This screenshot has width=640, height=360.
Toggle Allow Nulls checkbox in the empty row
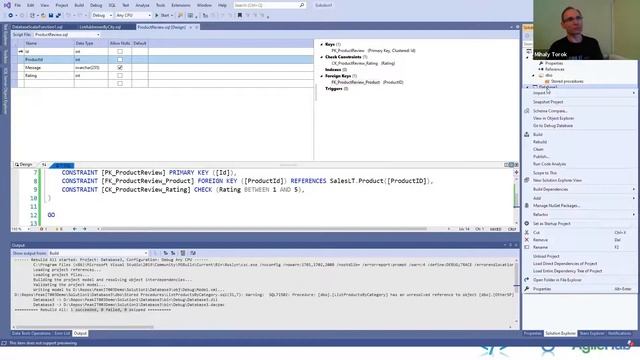click(x=120, y=84)
